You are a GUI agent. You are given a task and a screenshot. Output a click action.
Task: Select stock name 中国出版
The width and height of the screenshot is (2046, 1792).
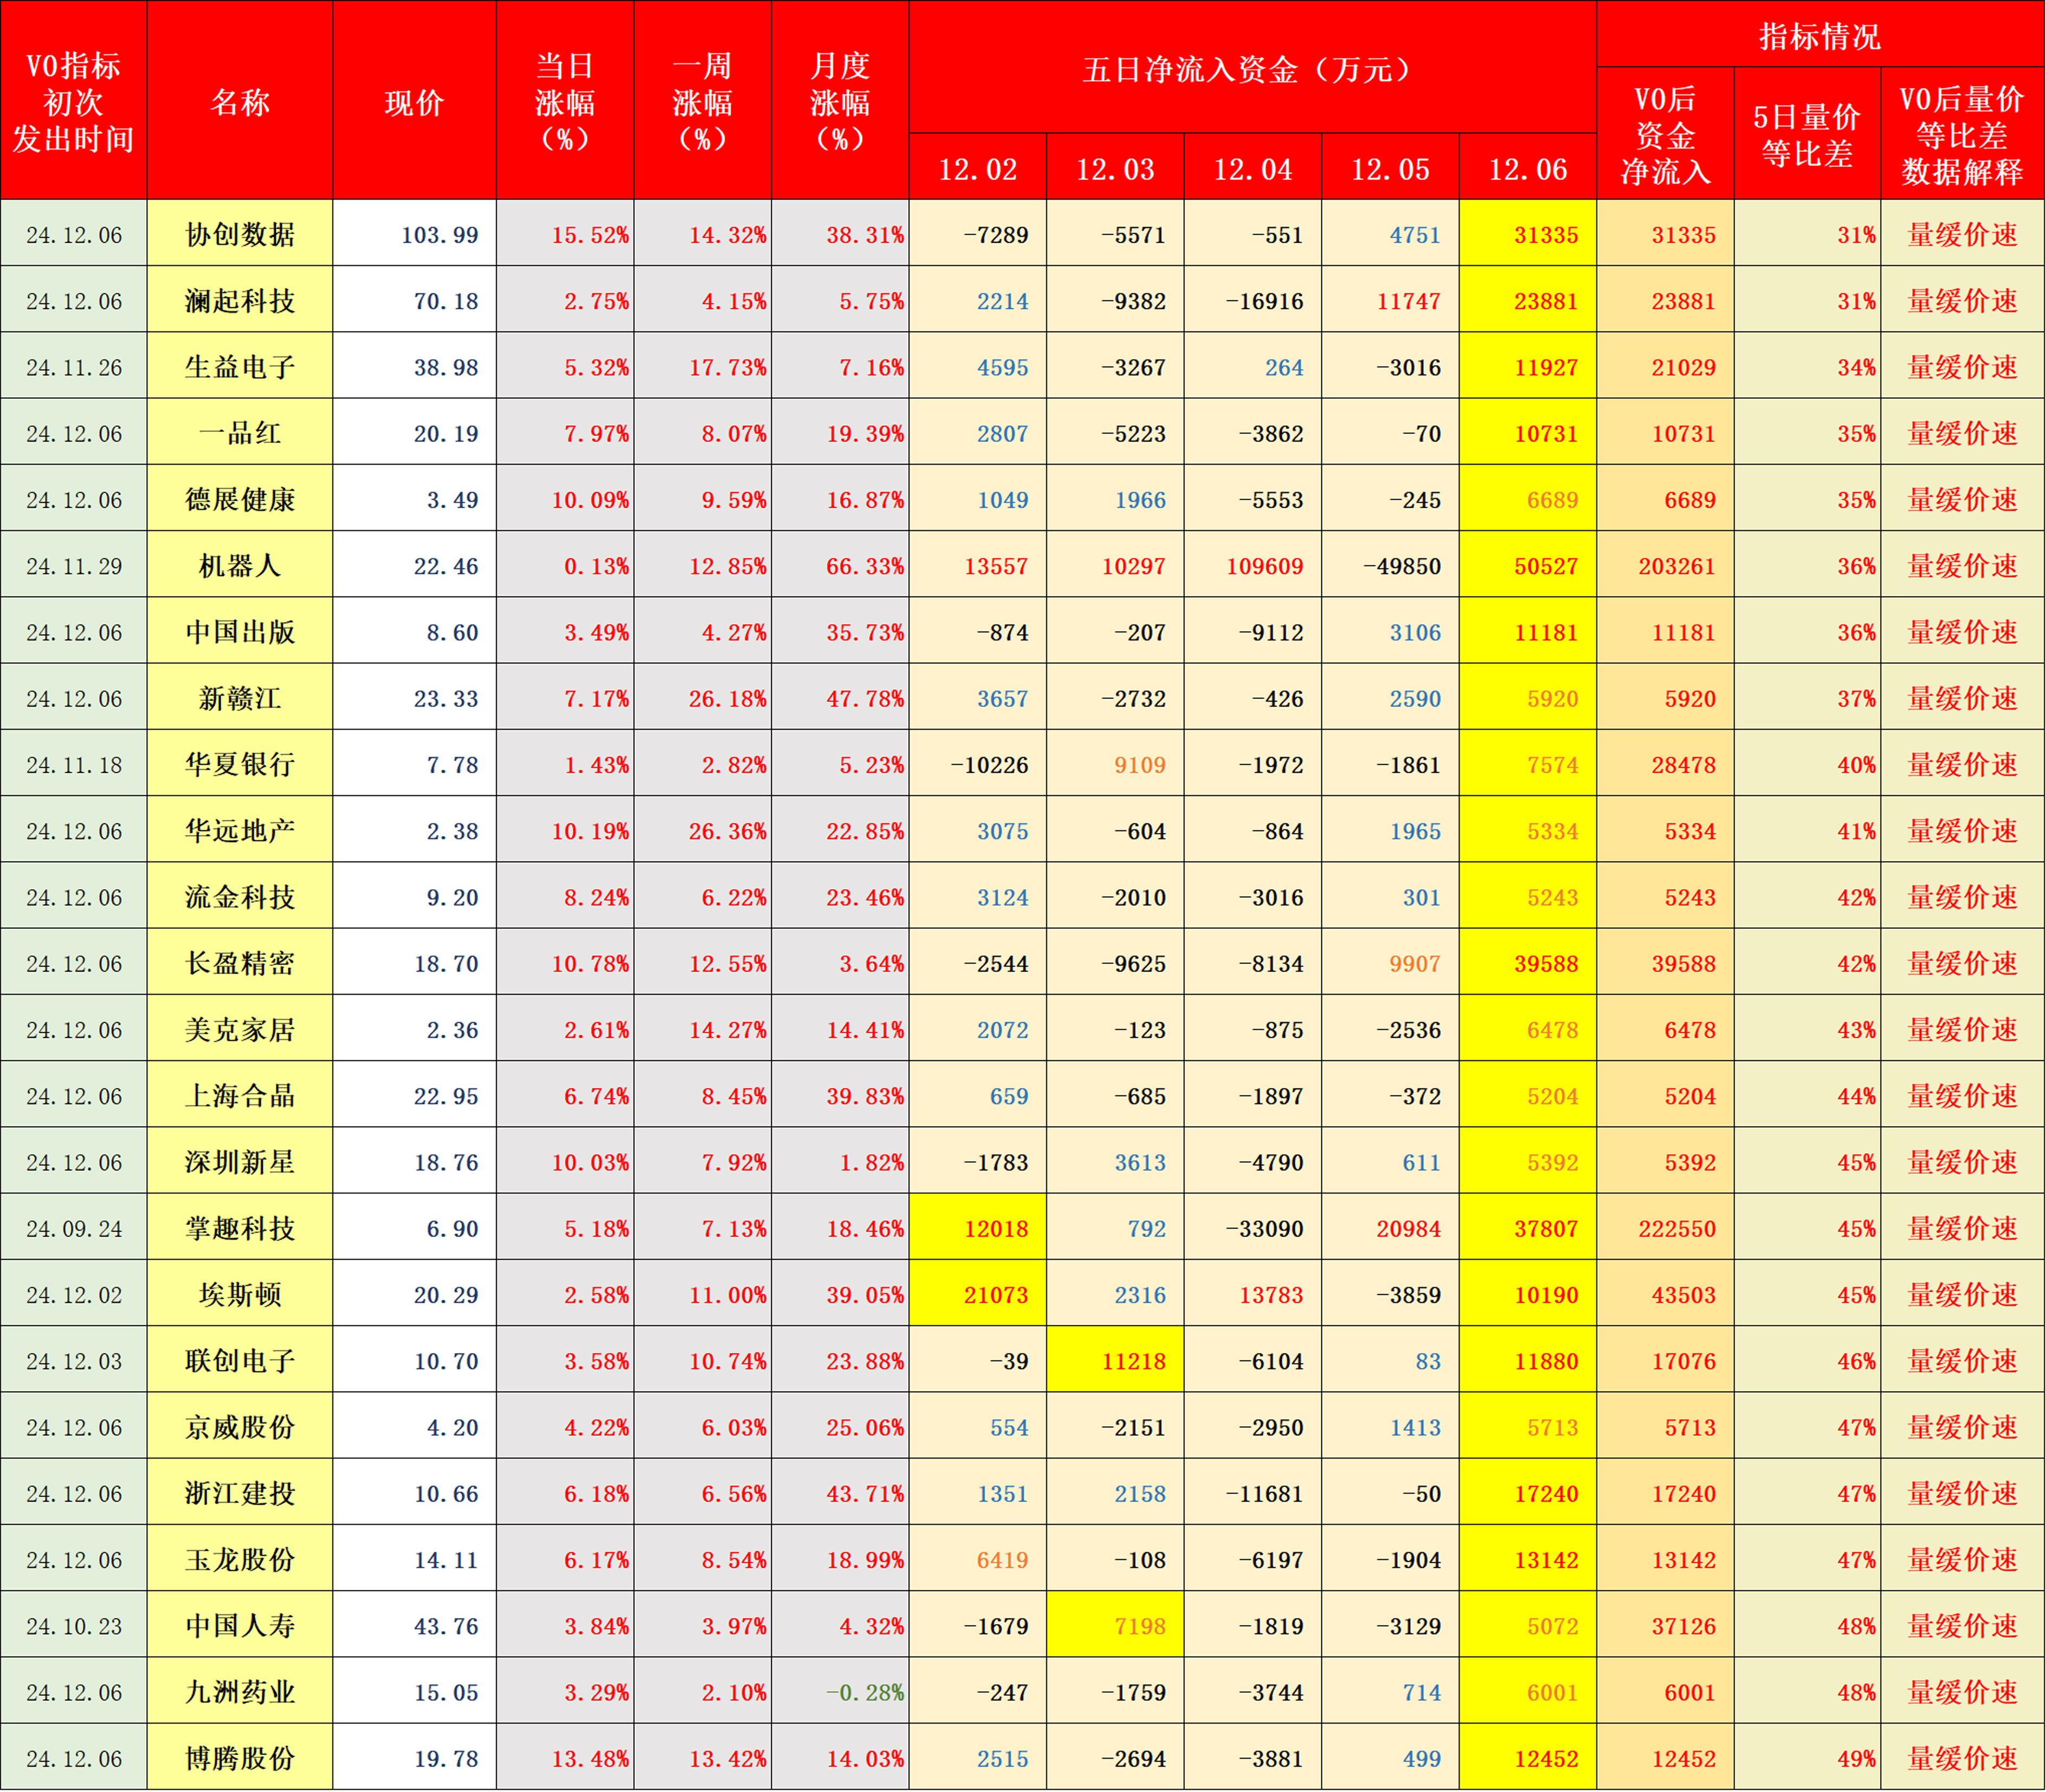click(x=240, y=631)
